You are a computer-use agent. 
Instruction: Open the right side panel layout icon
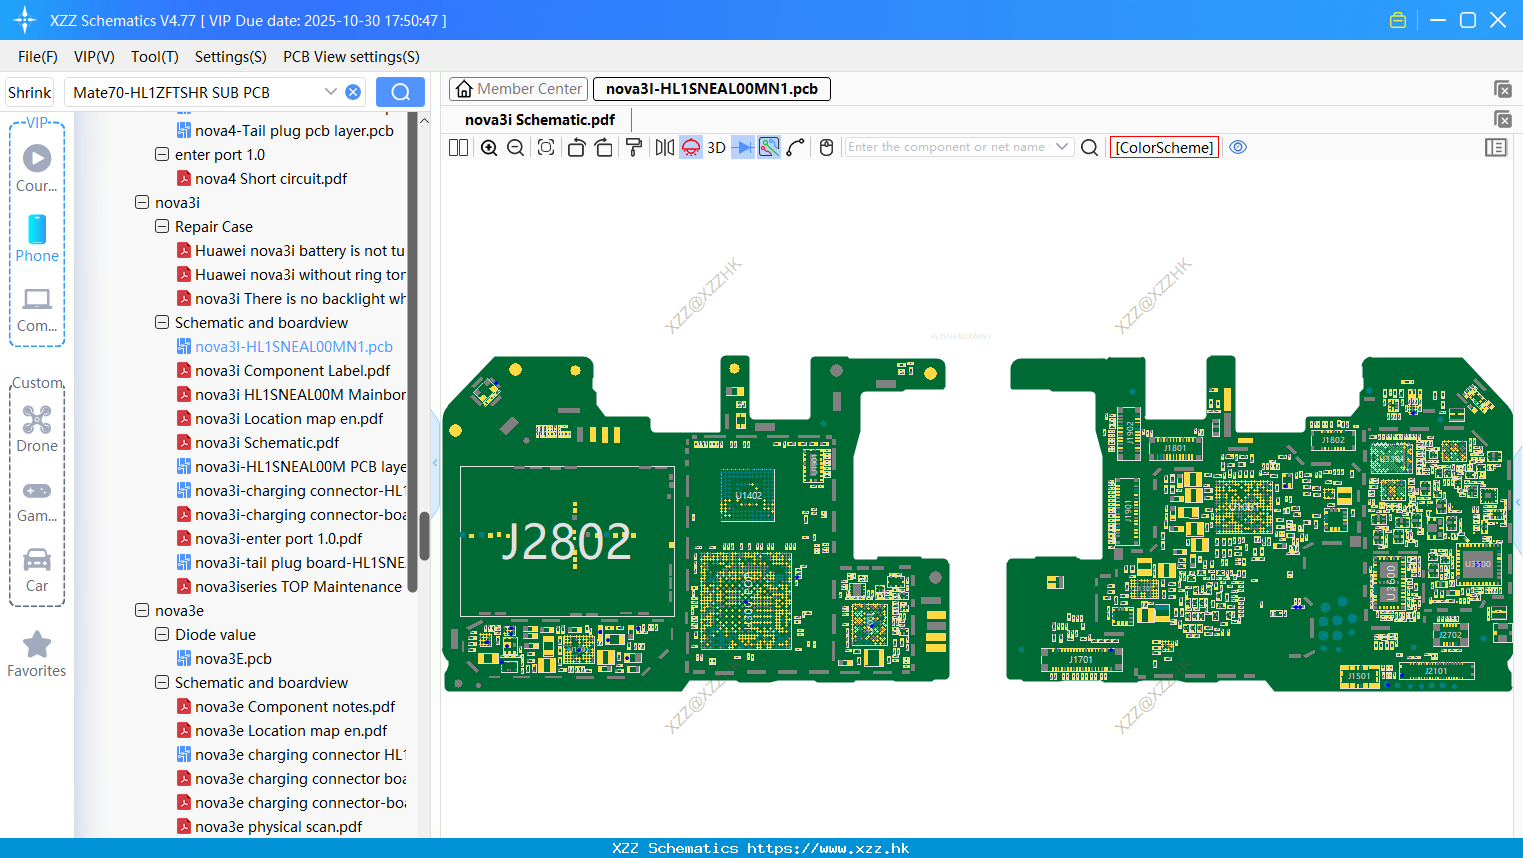pos(1496,147)
